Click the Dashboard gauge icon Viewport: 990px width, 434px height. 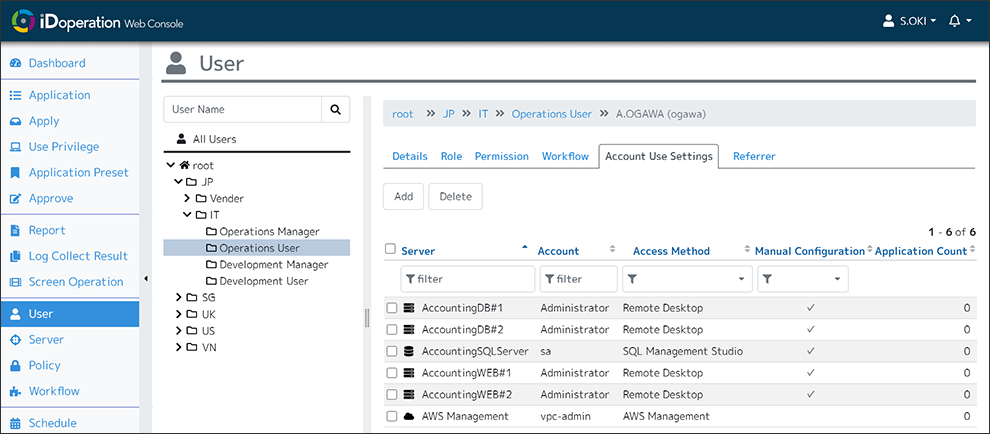pyautogui.click(x=16, y=63)
